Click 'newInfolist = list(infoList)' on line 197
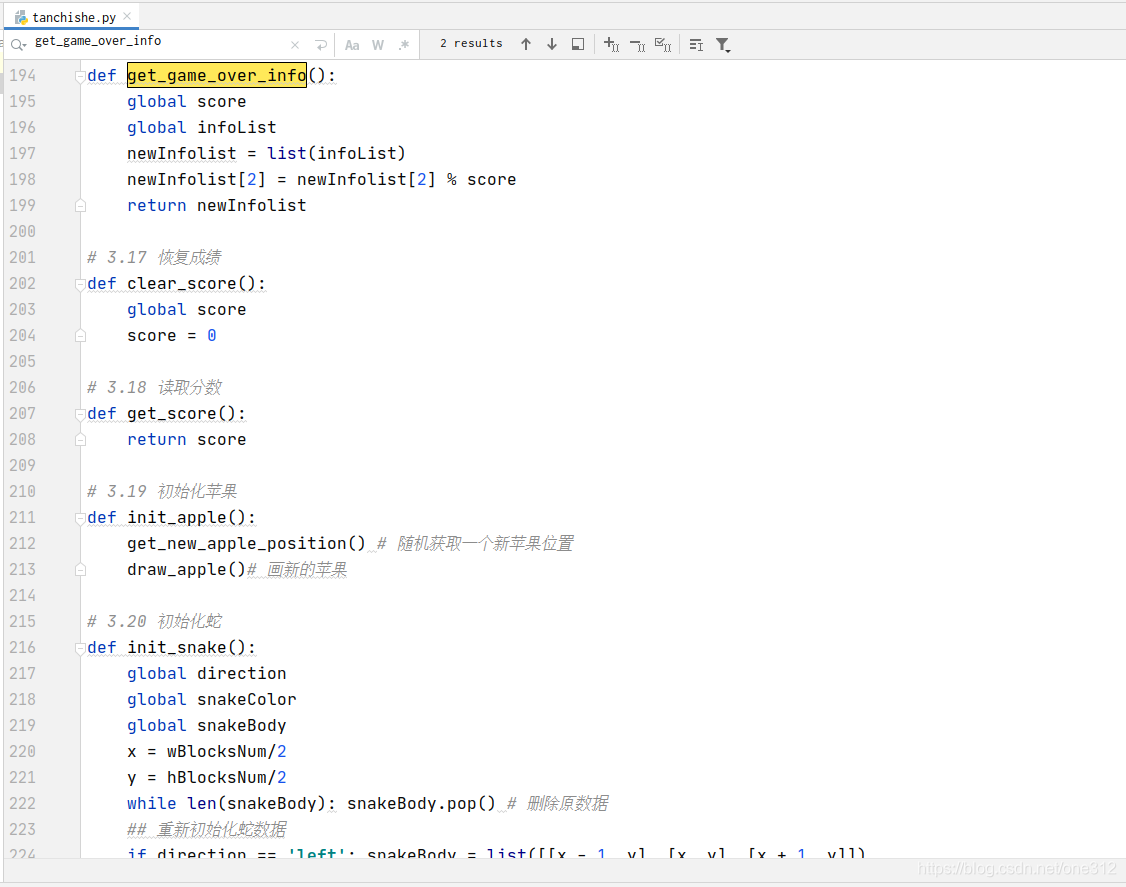The image size is (1126, 887). point(266,154)
